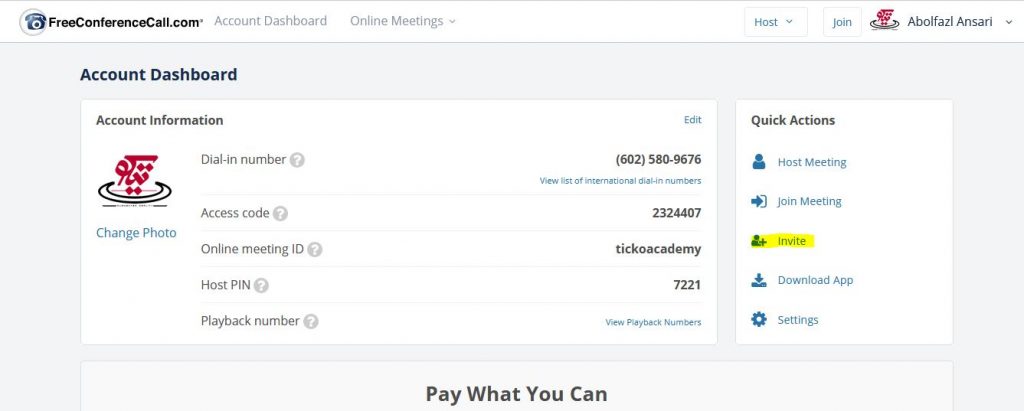Click help icon beside Dial-in number
The width and height of the screenshot is (1024, 411).
coord(297,160)
